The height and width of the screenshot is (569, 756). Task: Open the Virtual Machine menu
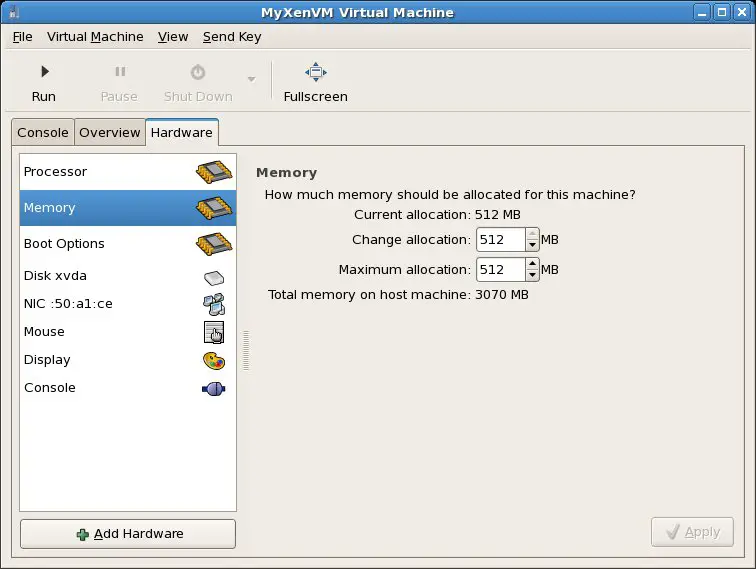(x=95, y=37)
